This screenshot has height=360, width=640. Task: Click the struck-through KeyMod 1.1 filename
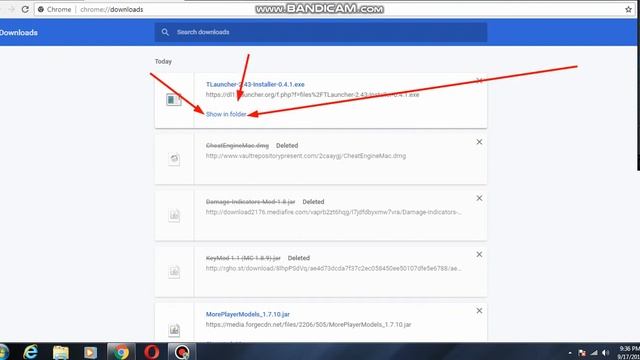243,258
